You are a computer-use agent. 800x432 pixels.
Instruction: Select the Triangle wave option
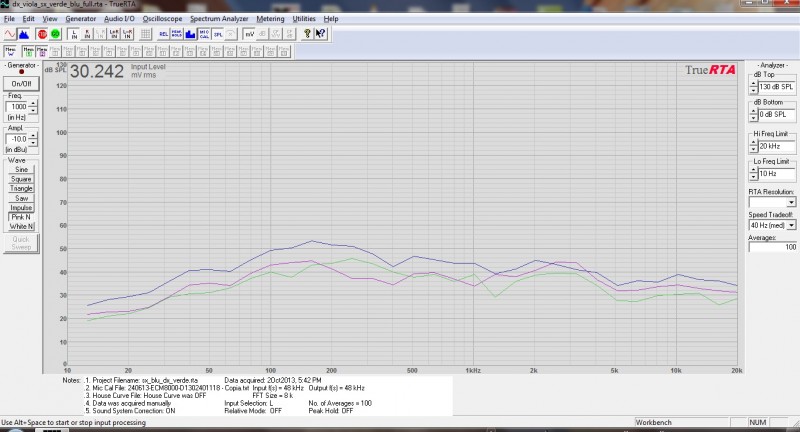(x=21, y=188)
